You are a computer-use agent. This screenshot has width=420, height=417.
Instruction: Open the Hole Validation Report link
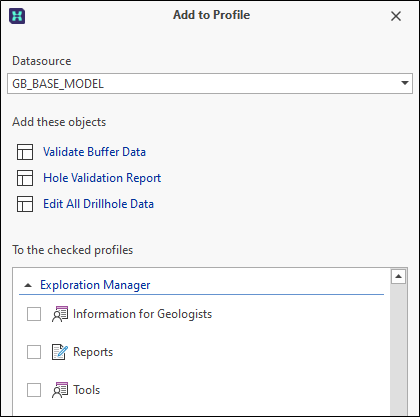[x=102, y=178]
